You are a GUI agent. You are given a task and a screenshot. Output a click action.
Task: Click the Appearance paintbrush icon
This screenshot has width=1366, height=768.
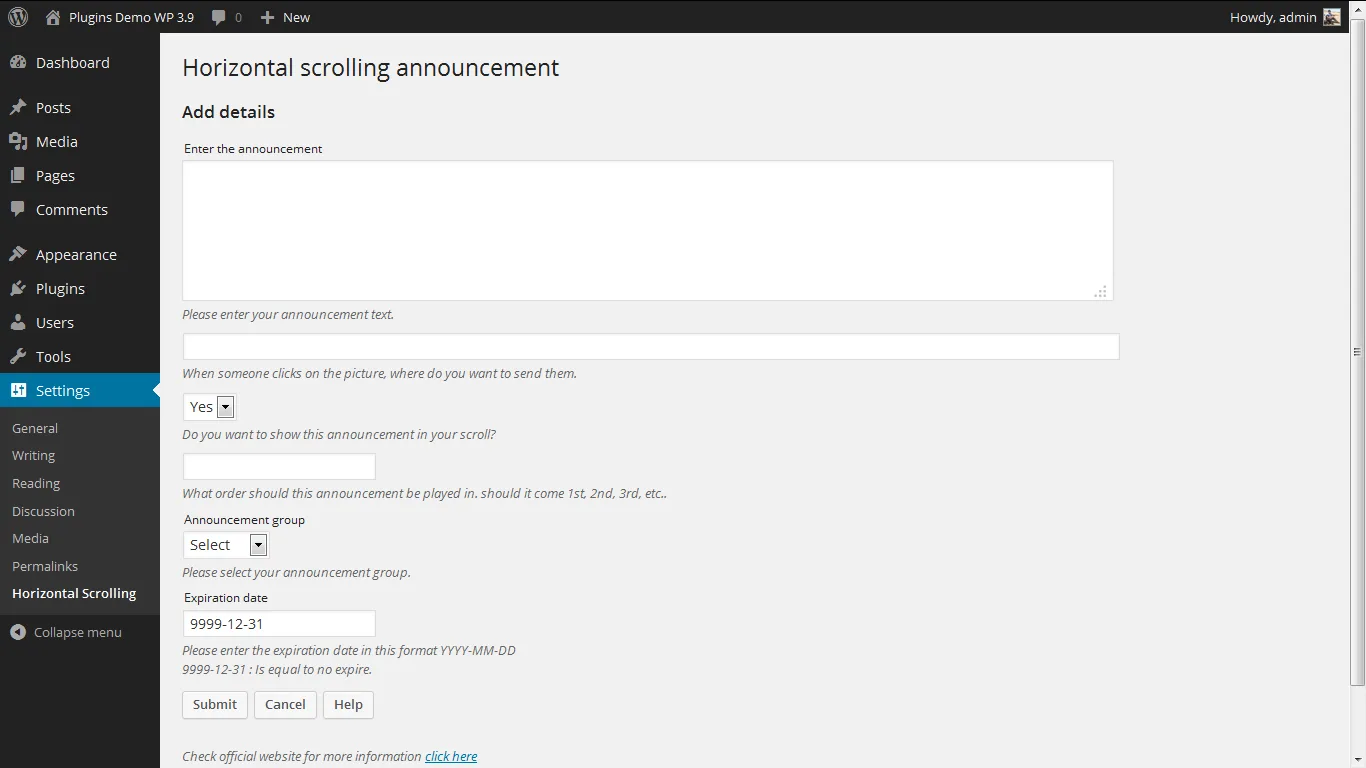coord(18,254)
